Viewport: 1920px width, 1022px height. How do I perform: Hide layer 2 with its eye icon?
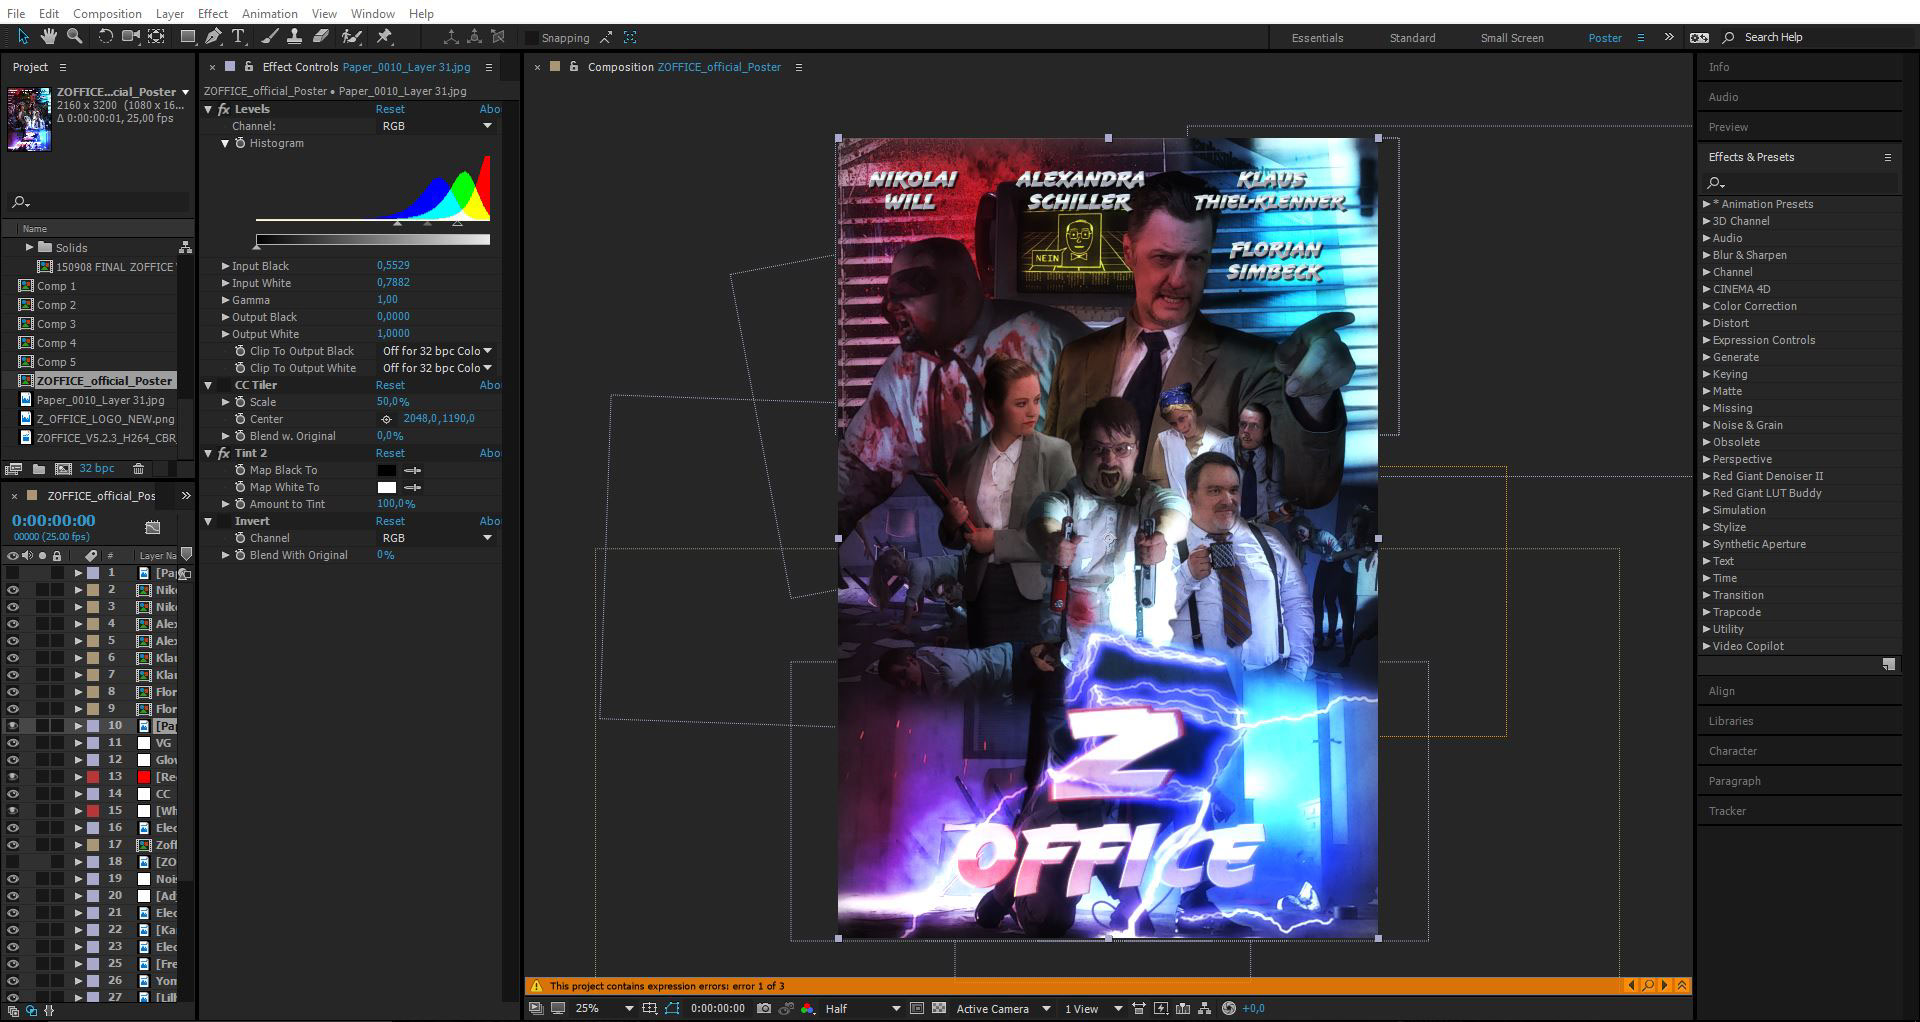coord(12,590)
